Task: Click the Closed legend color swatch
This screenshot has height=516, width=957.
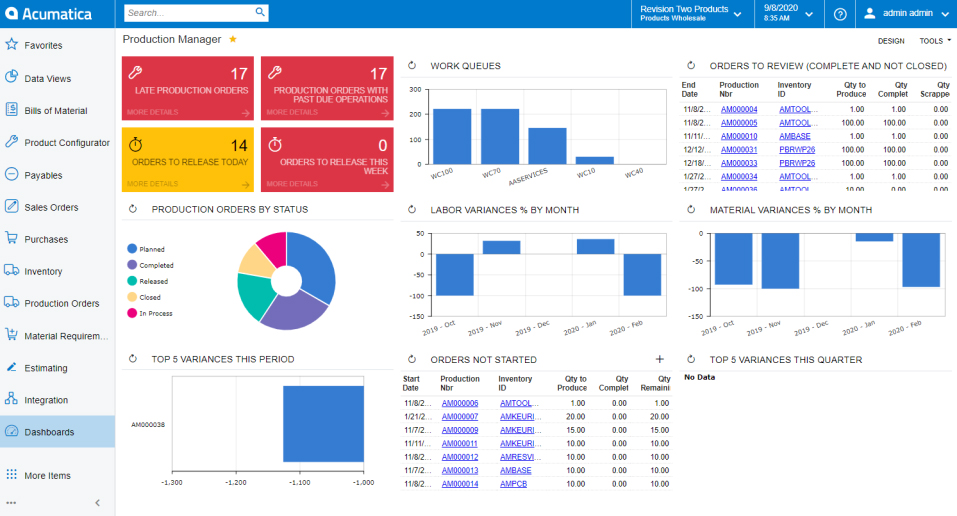Action: 132,297
